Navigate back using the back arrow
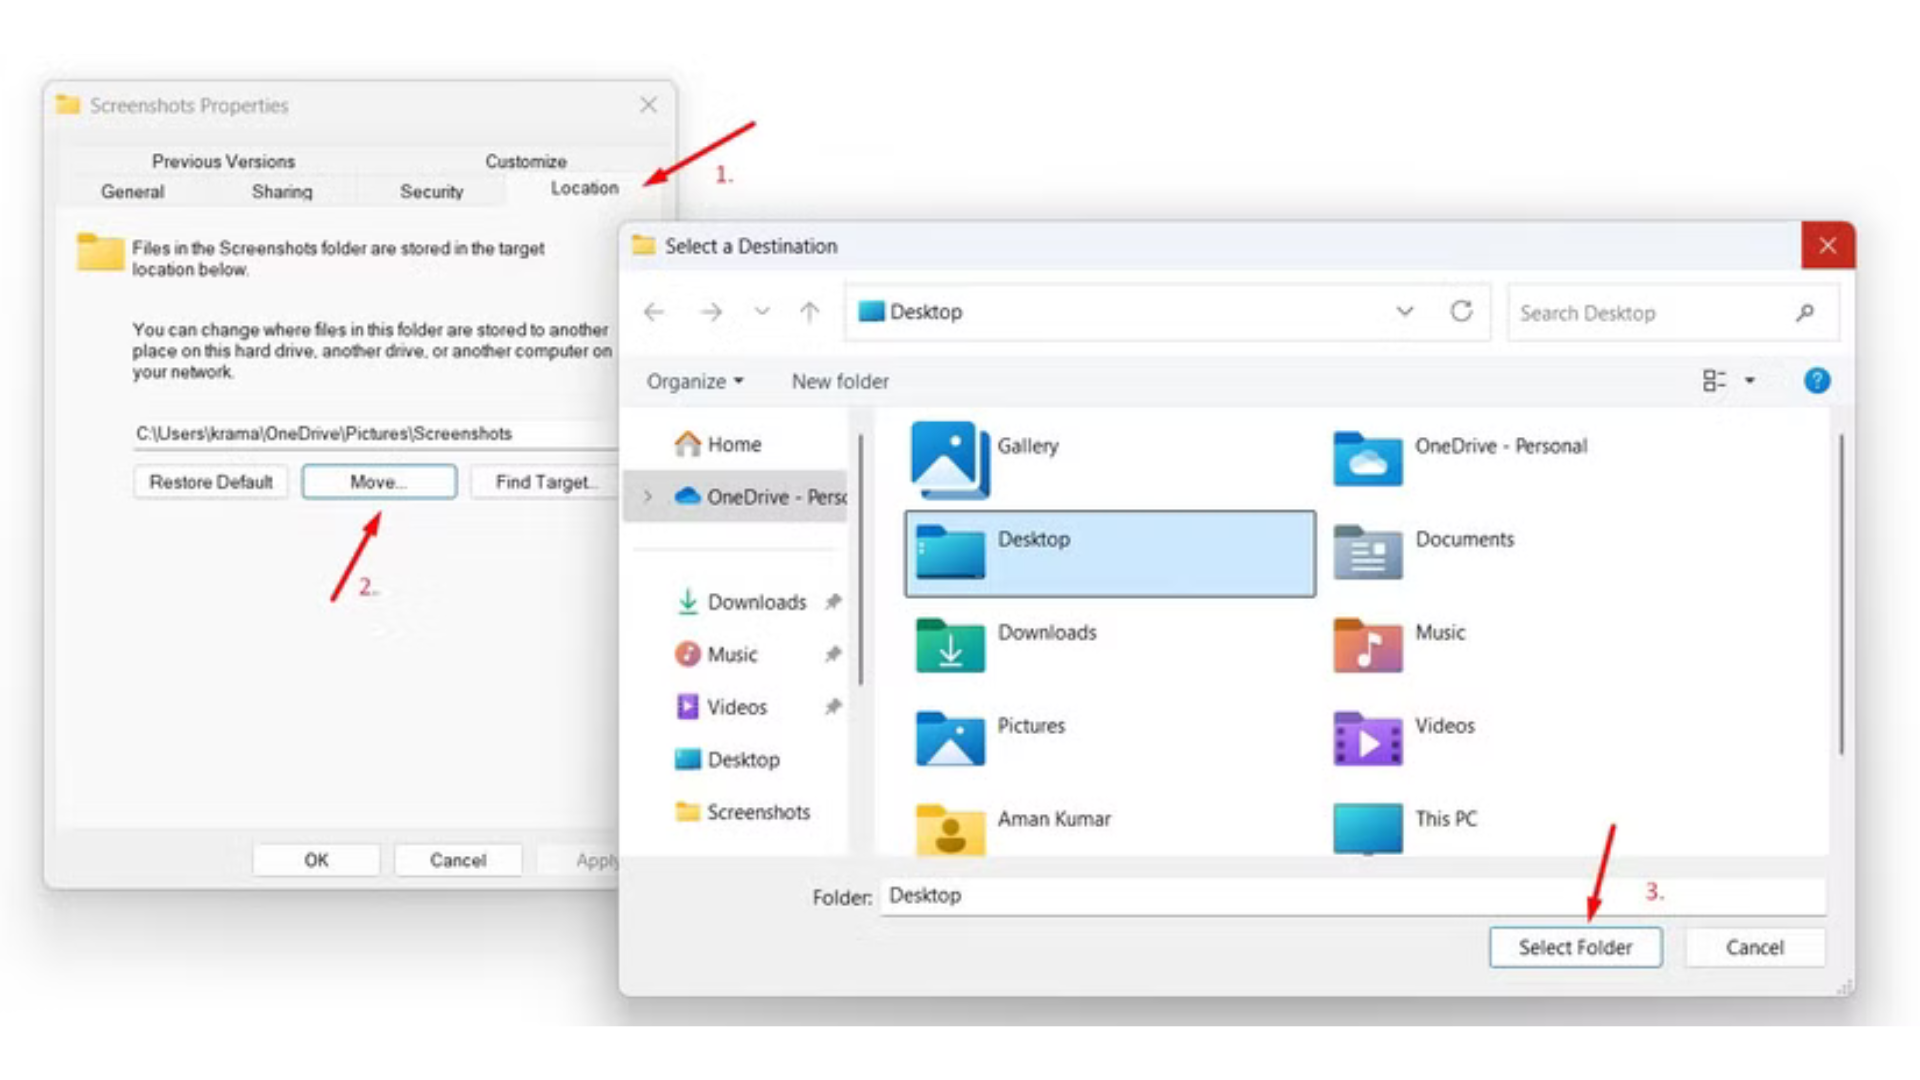1920x1080 pixels. coord(654,312)
